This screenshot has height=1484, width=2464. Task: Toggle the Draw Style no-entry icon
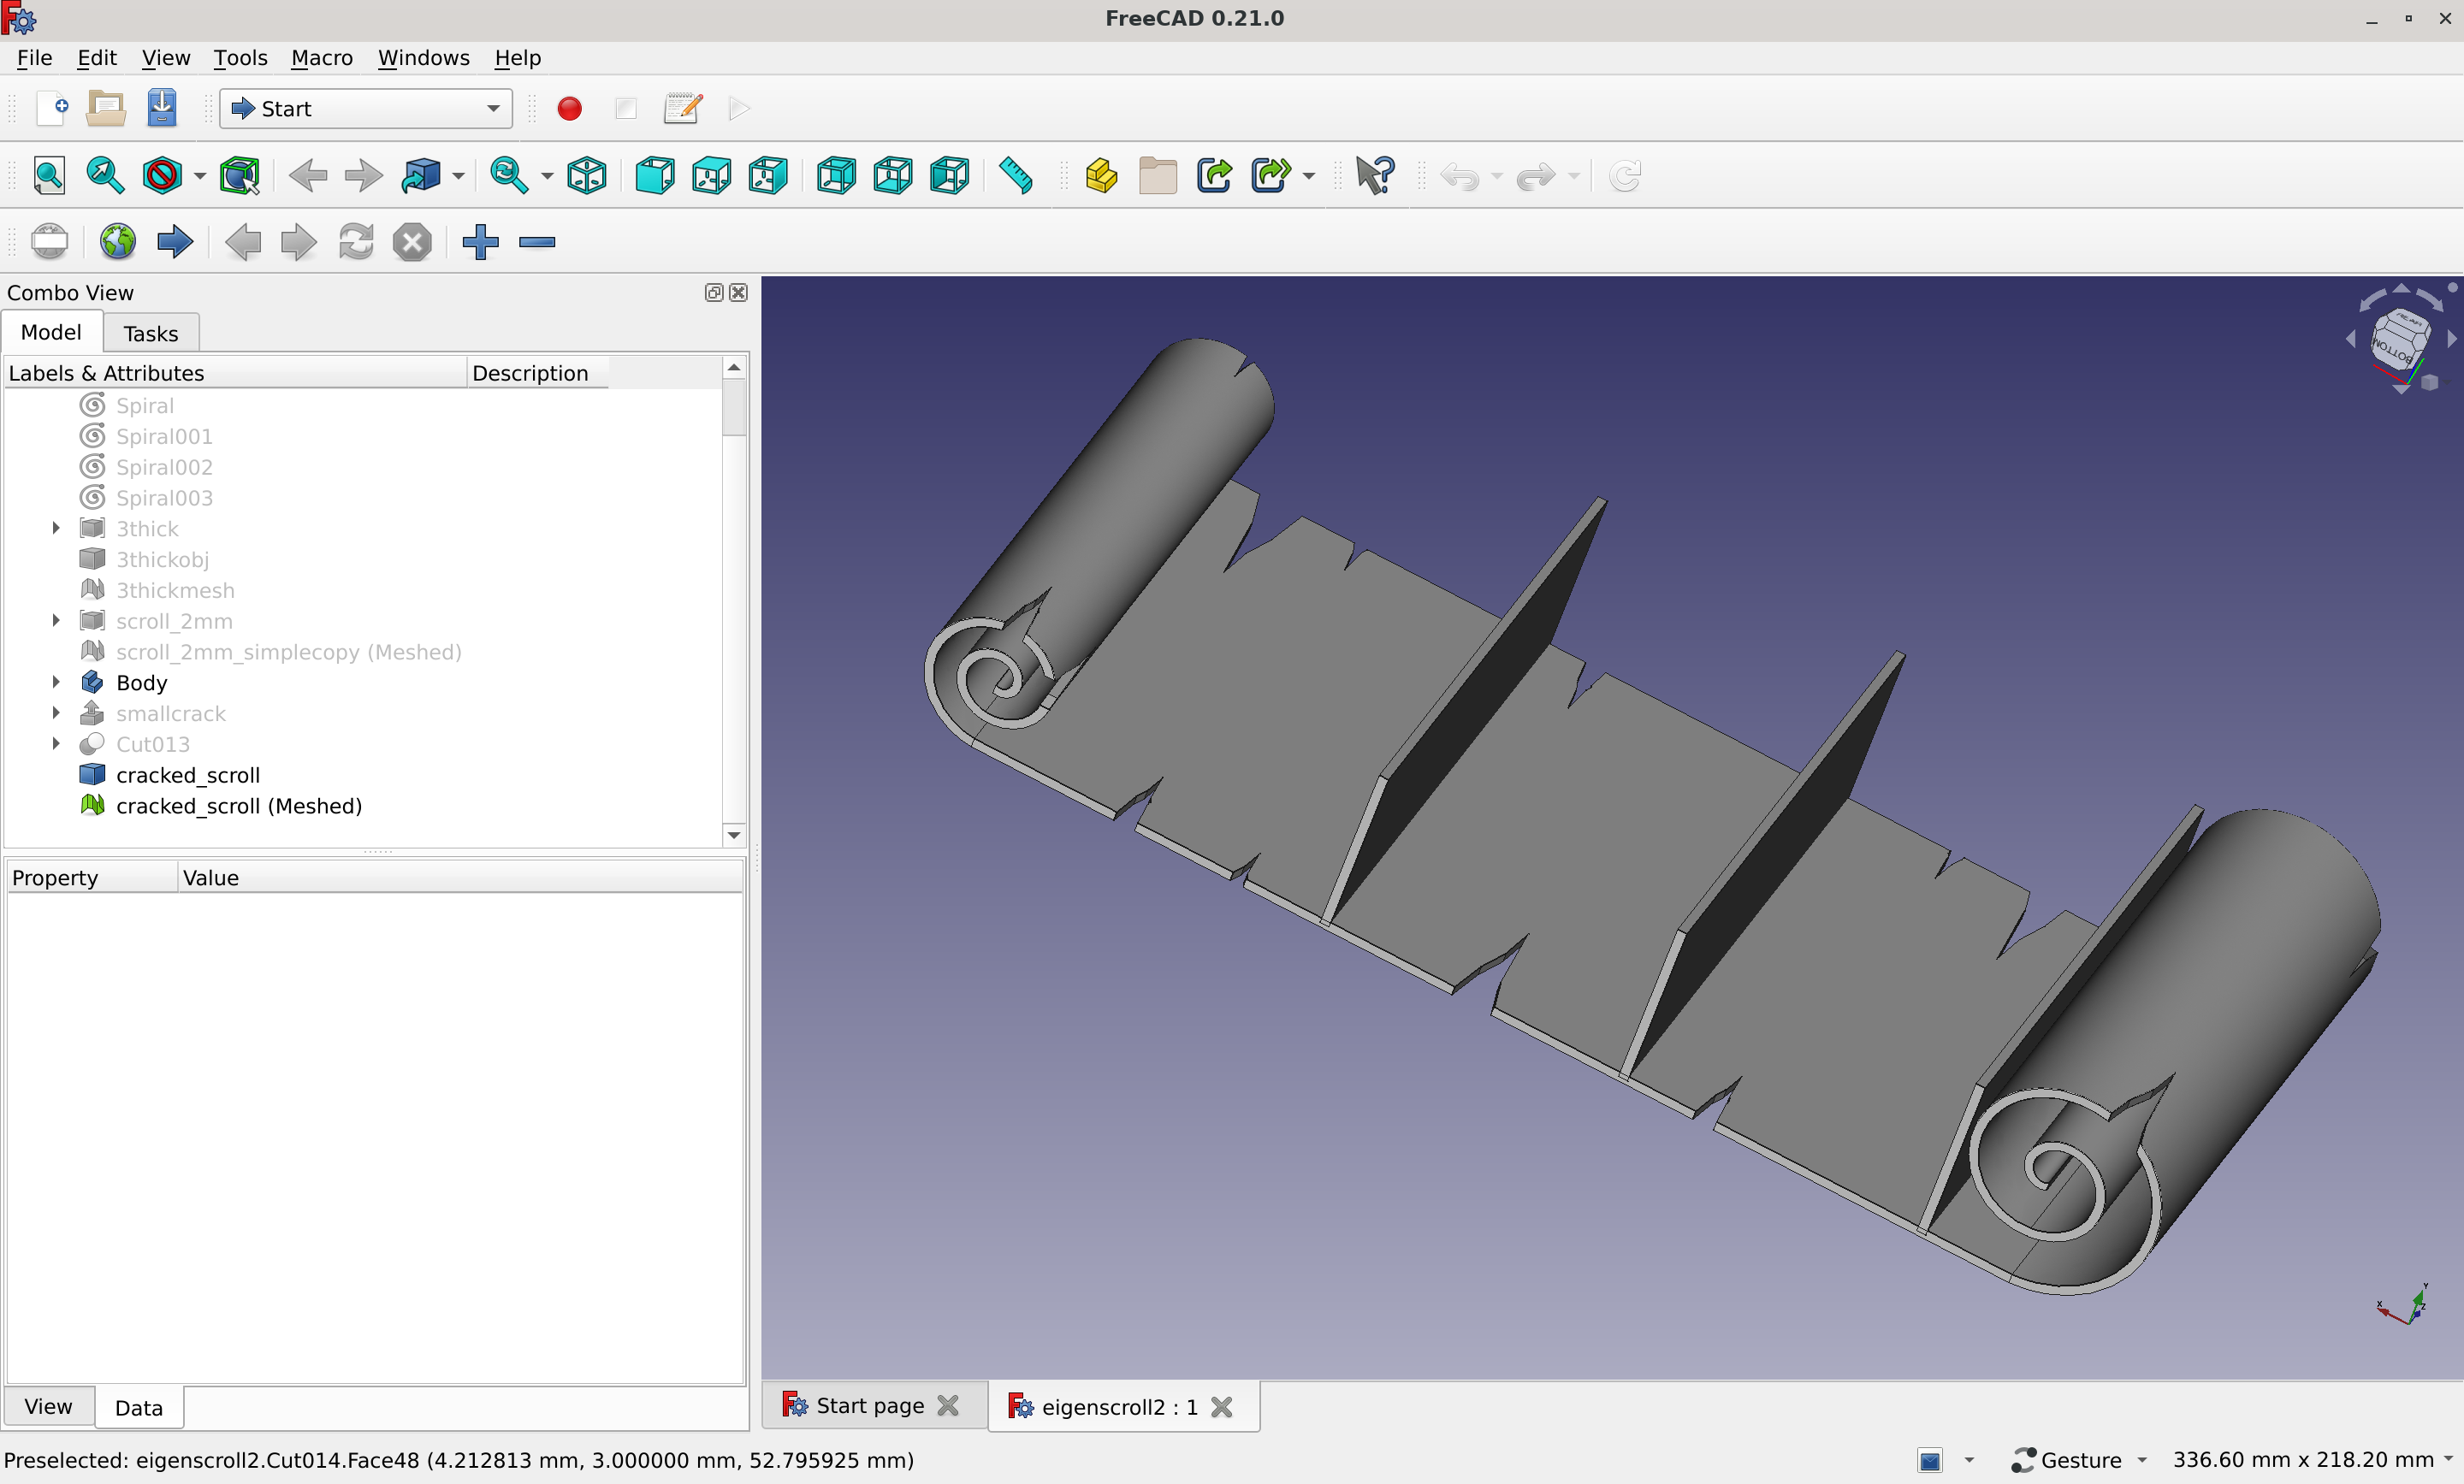[x=162, y=176]
